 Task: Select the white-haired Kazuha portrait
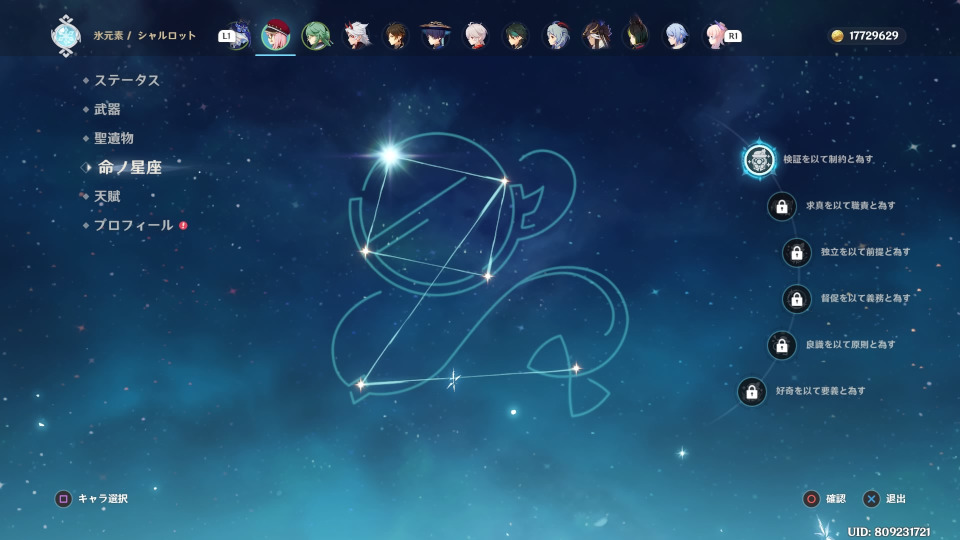(x=476, y=36)
